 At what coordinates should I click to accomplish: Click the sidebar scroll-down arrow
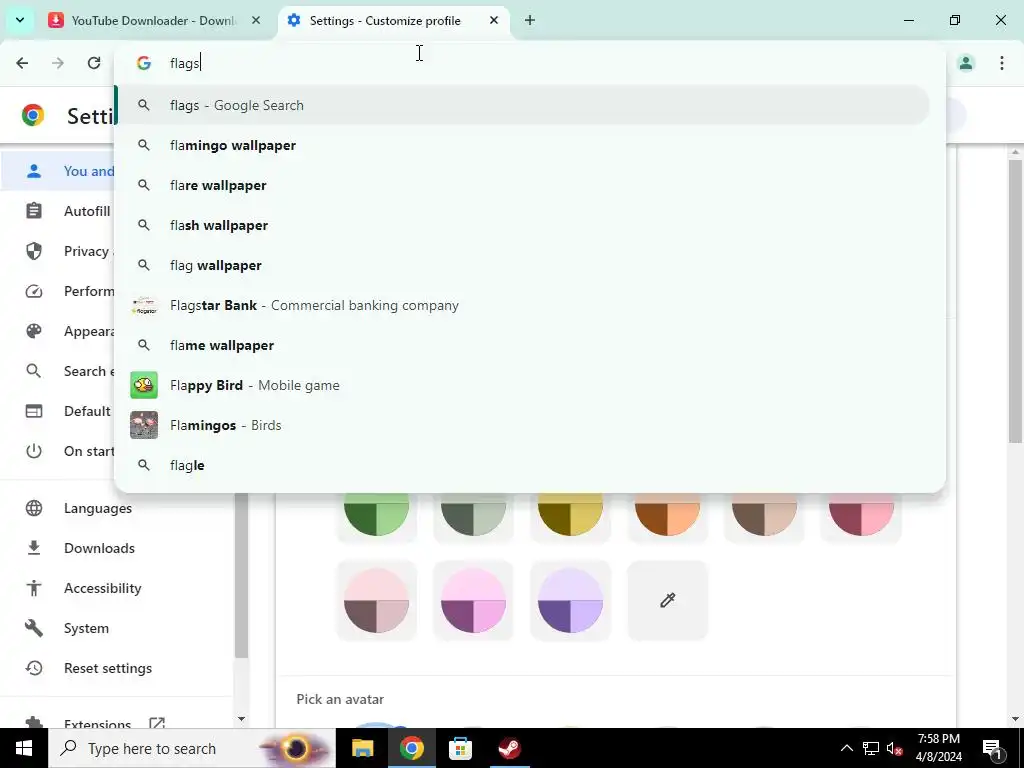[x=241, y=719]
